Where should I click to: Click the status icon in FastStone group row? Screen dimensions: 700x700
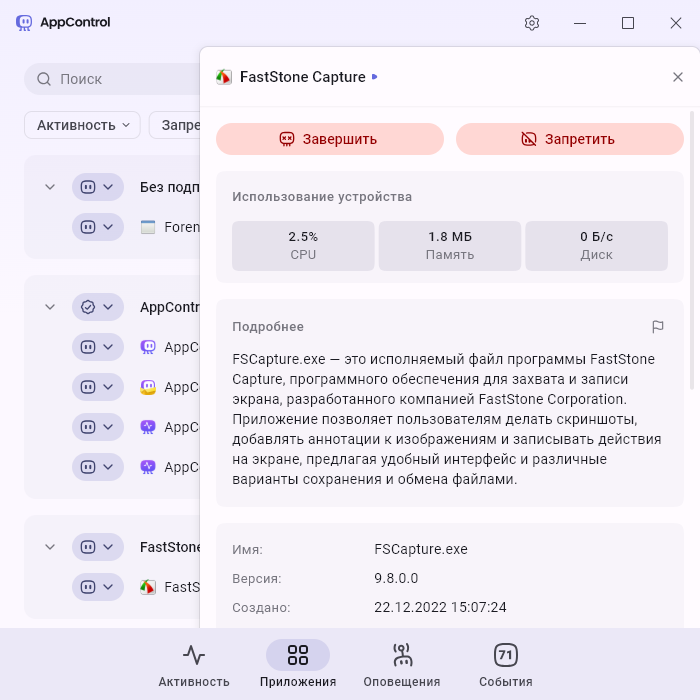(88, 547)
